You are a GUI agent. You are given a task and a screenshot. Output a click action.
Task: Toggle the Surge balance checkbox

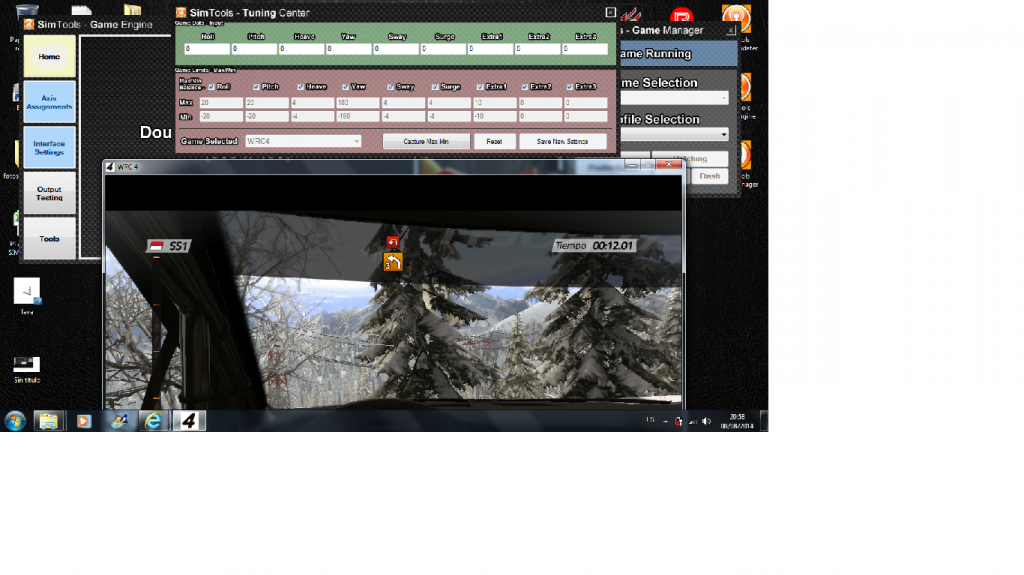[435, 87]
